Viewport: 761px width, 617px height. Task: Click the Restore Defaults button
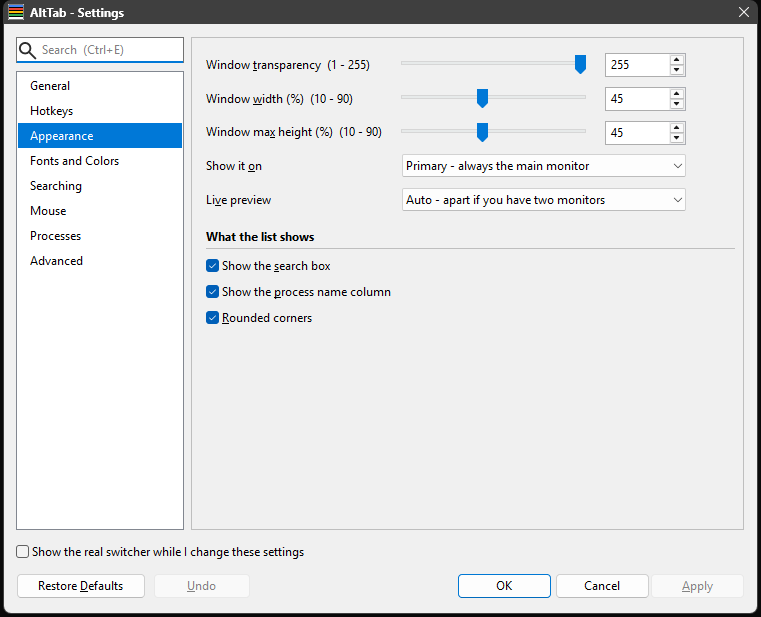(x=81, y=586)
